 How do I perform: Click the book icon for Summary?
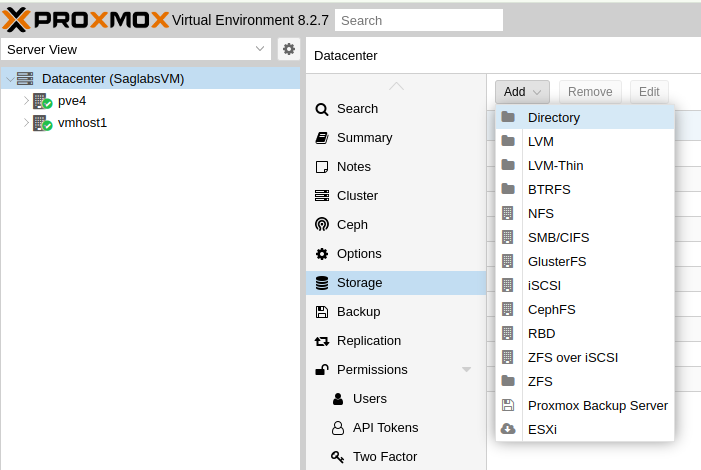point(322,138)
